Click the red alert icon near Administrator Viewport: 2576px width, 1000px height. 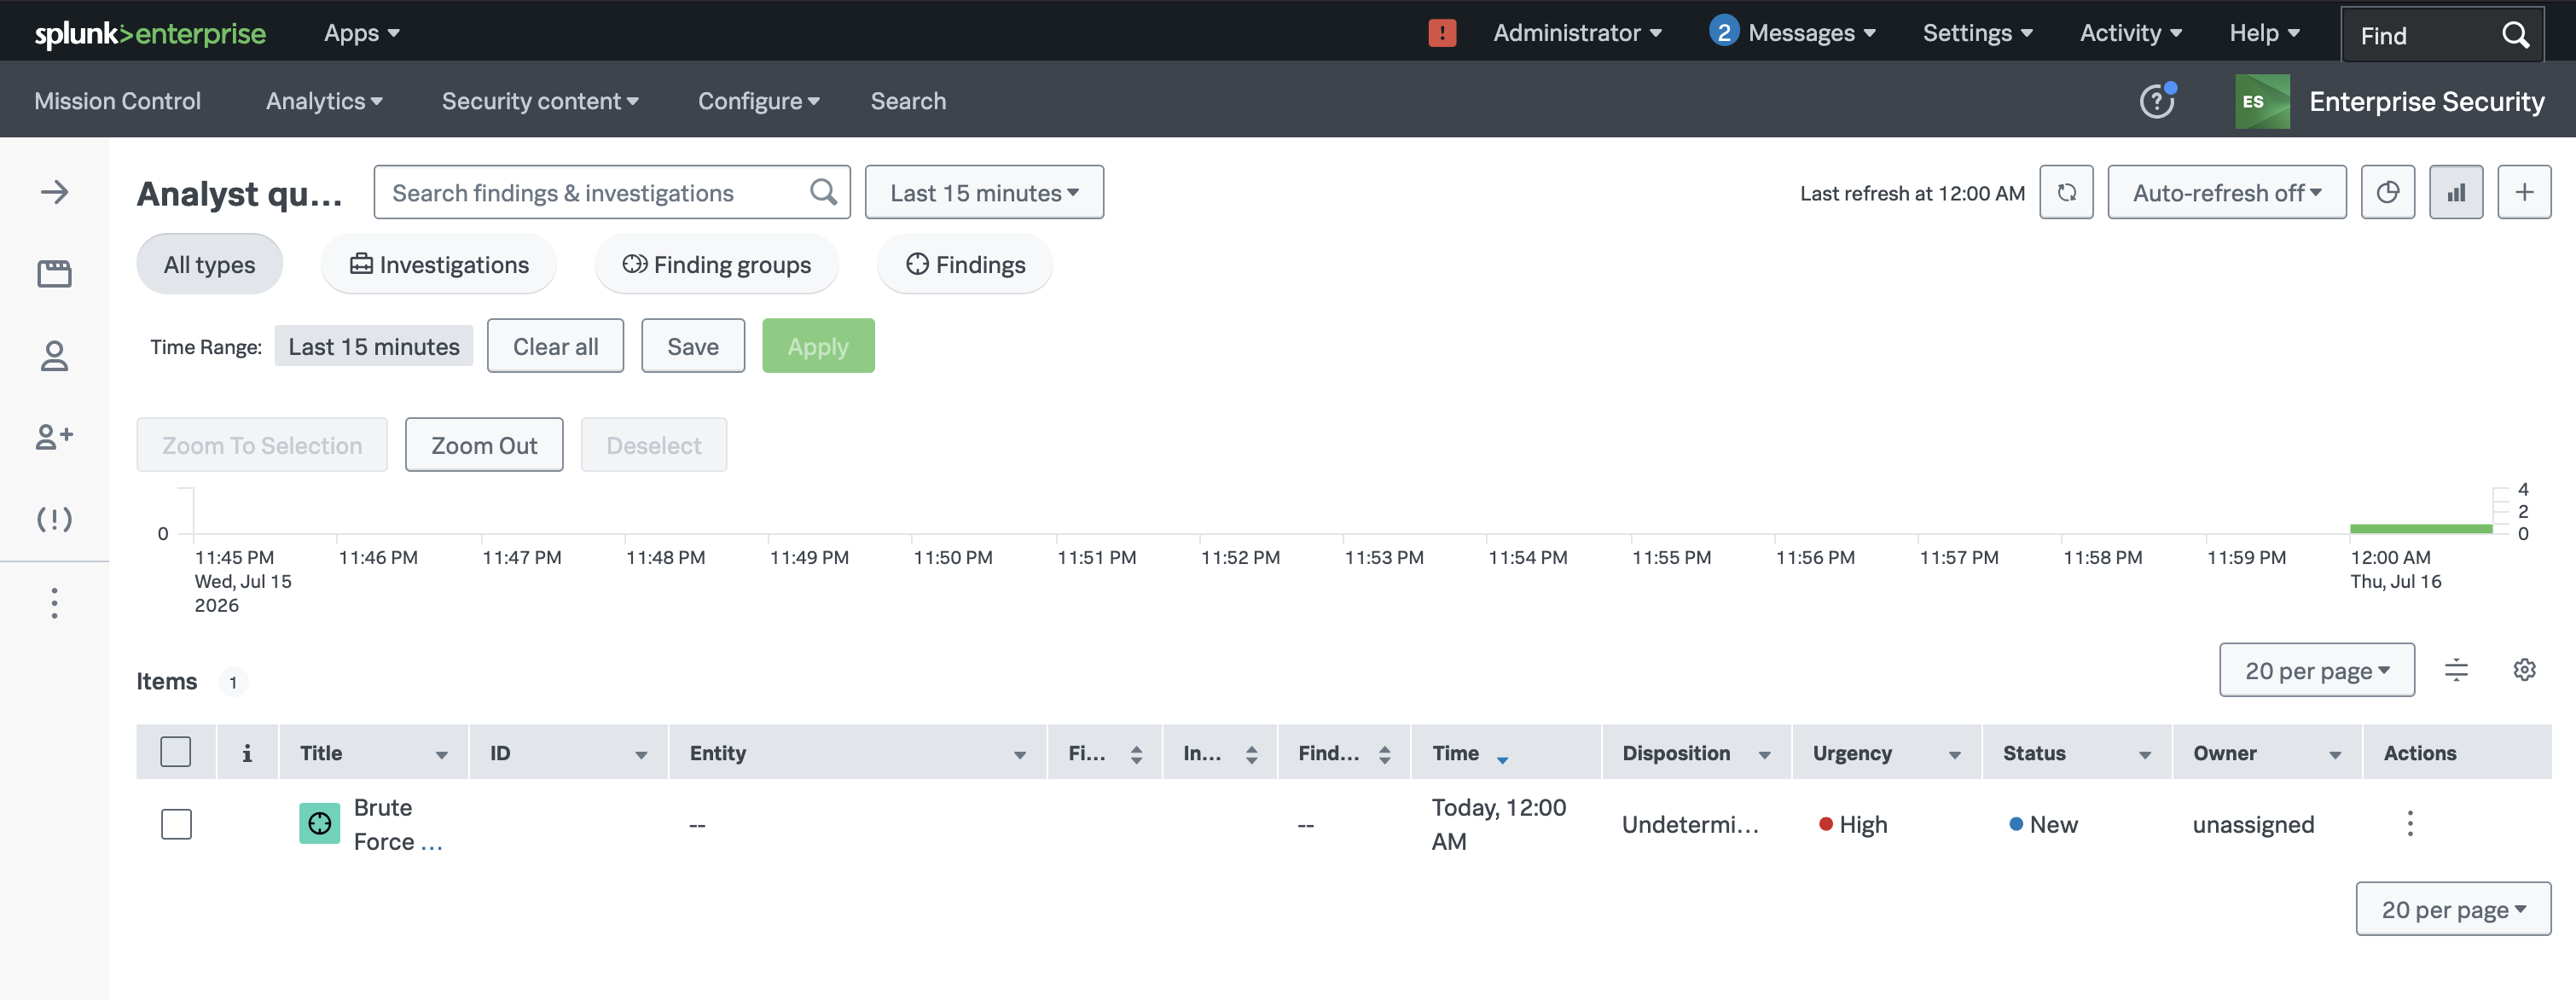pos(1442,33)
